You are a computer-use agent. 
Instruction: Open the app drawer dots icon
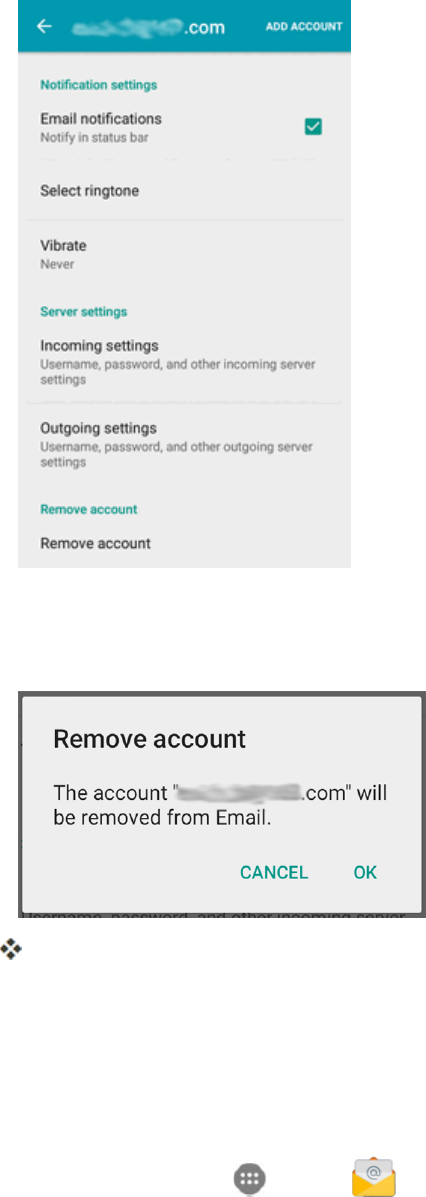250,1177
